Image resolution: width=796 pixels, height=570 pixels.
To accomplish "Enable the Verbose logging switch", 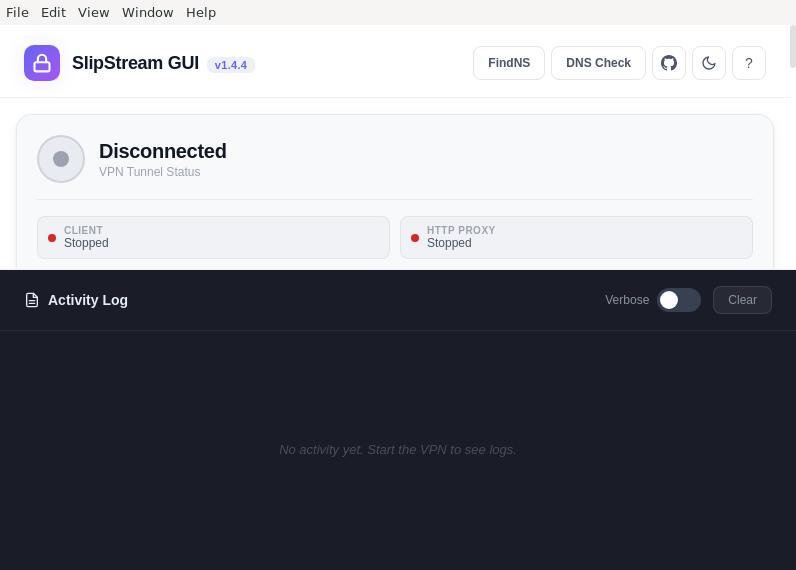I will tap(679, 300).
